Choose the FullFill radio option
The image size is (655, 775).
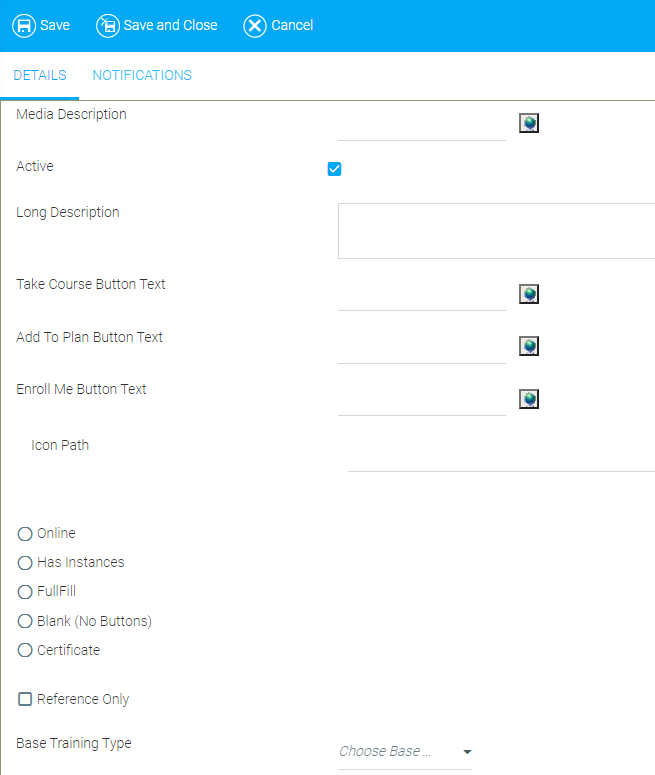pyautogui.click(x=25, y=592)
